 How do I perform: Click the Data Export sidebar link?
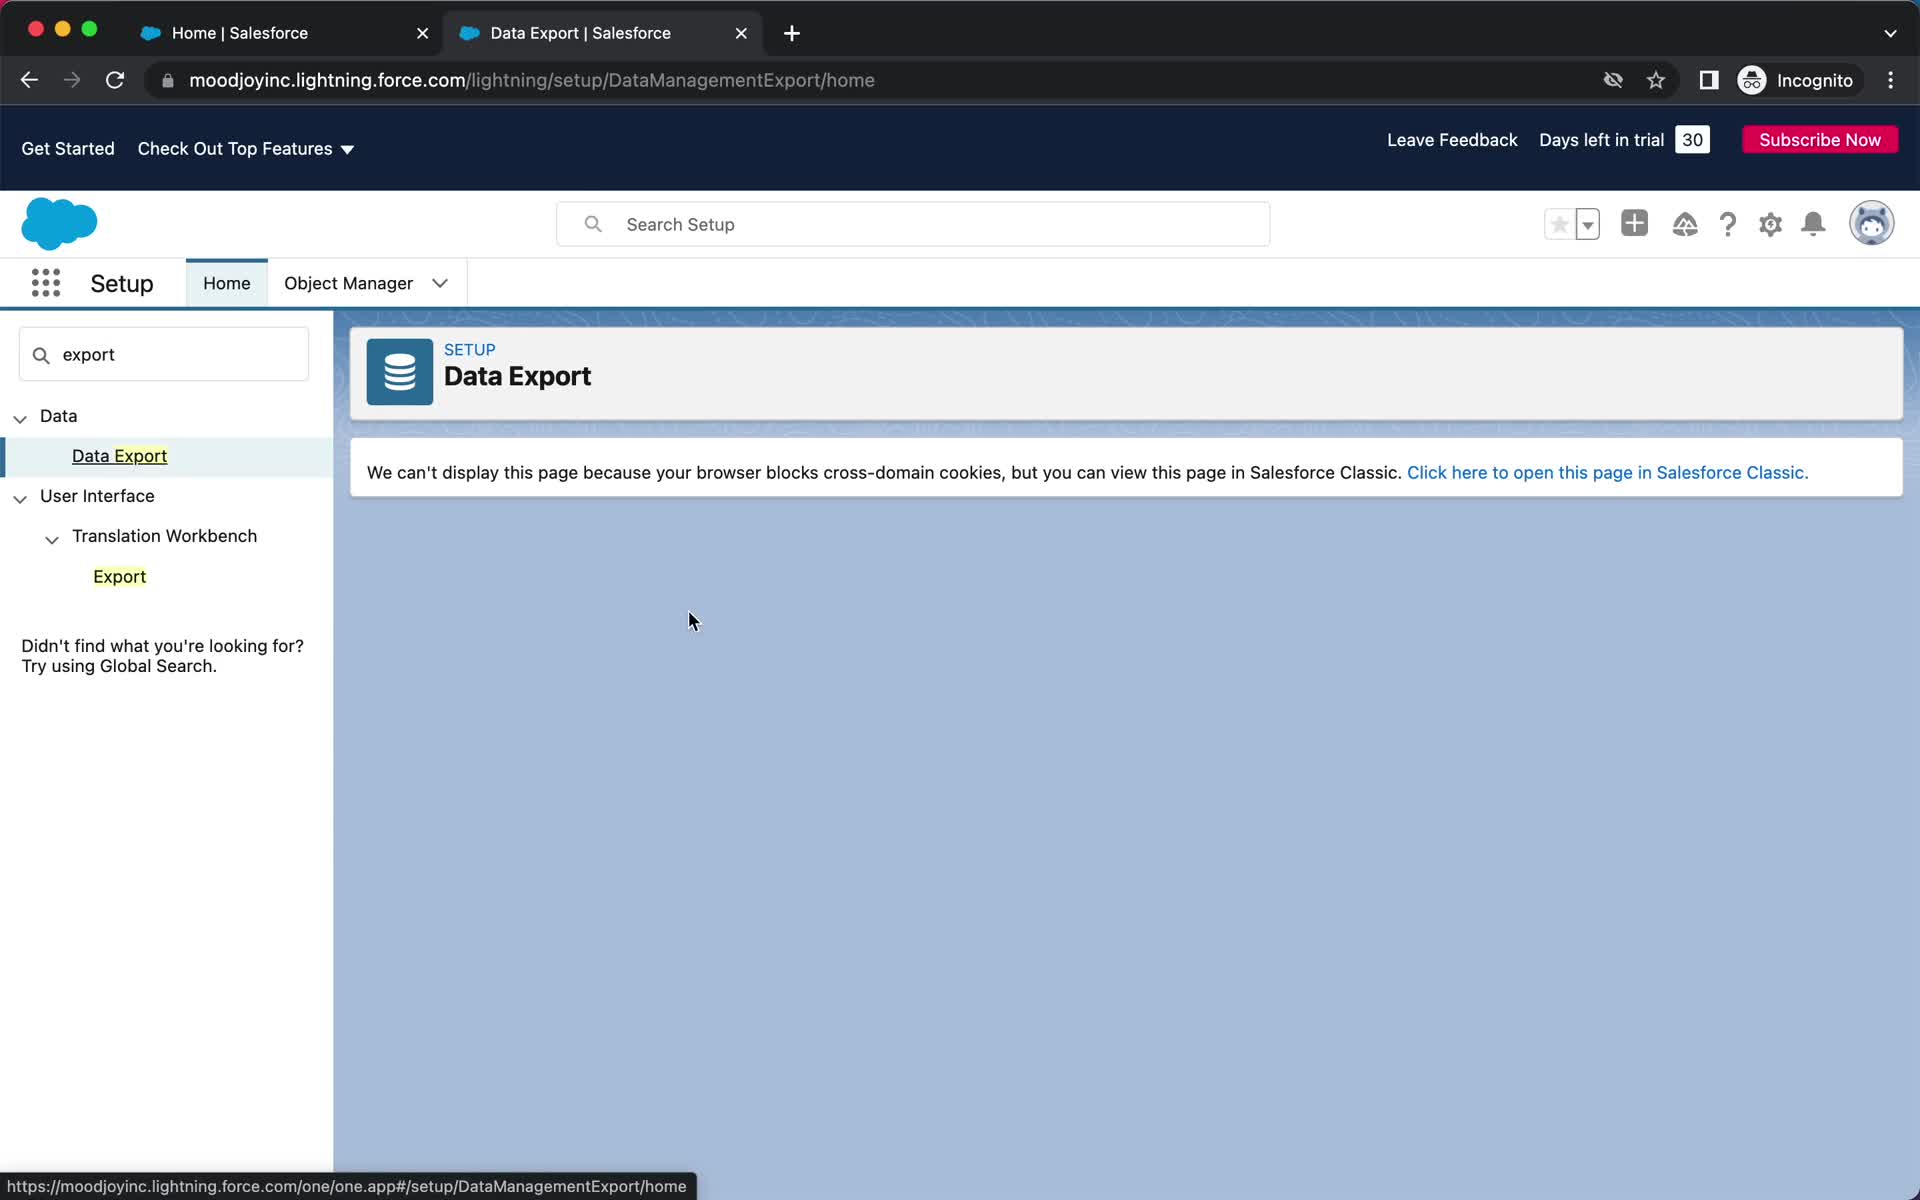tap(119, 455)
